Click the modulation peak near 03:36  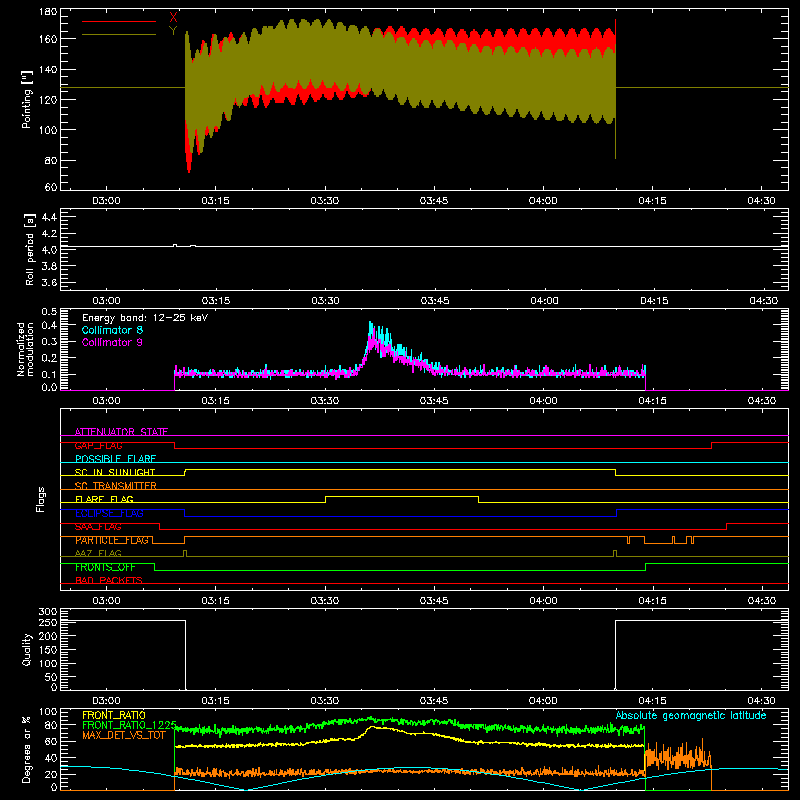point(372,332)
